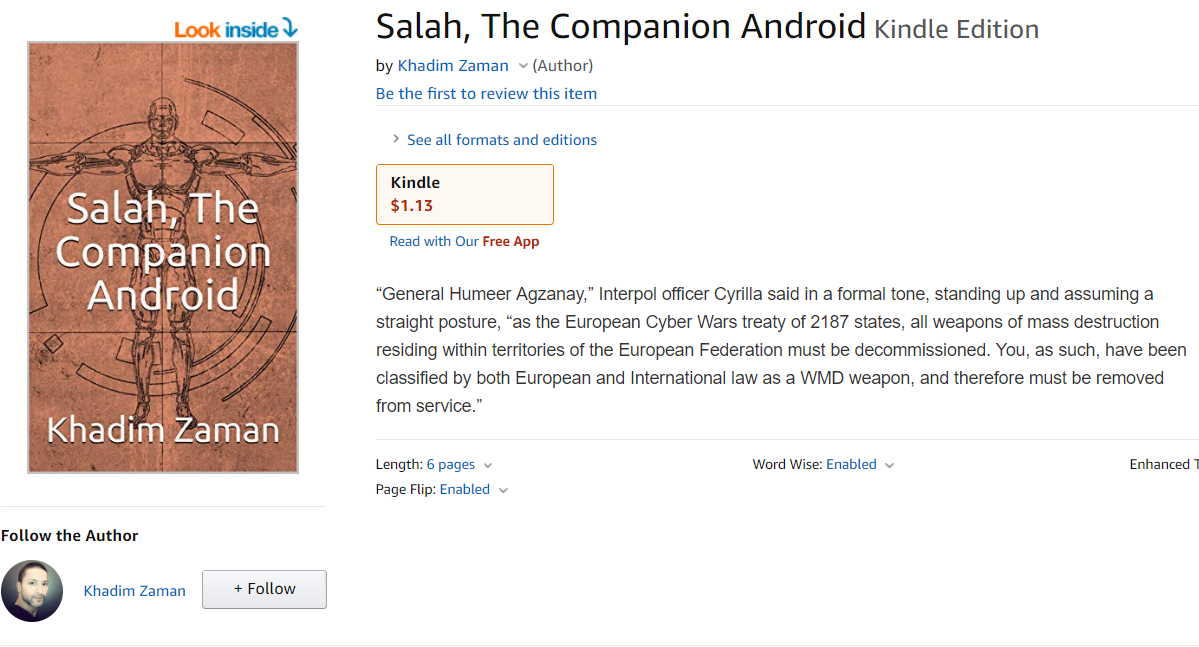Click Khadim Zaman in Follow the Author section
Viewport: 1199px width, 647px height.
pos(134,590)
